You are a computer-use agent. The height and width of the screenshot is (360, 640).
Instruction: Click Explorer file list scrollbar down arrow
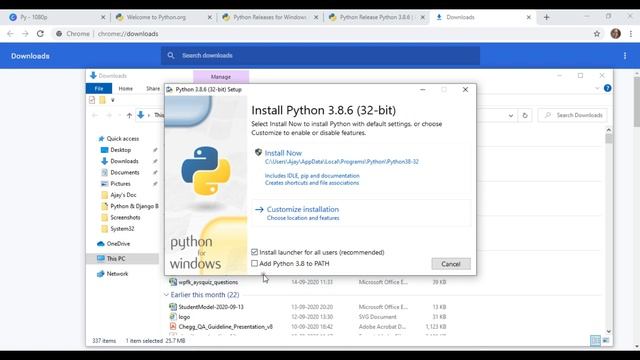point(609,331)
